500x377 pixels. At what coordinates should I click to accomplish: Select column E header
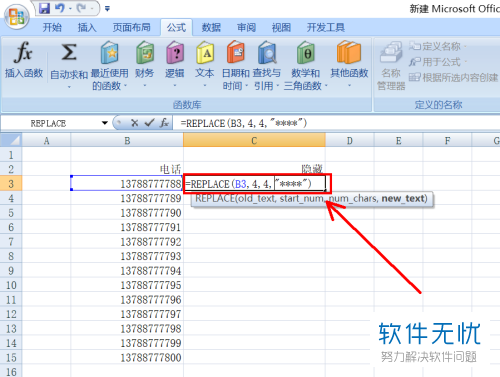[398, 141]
